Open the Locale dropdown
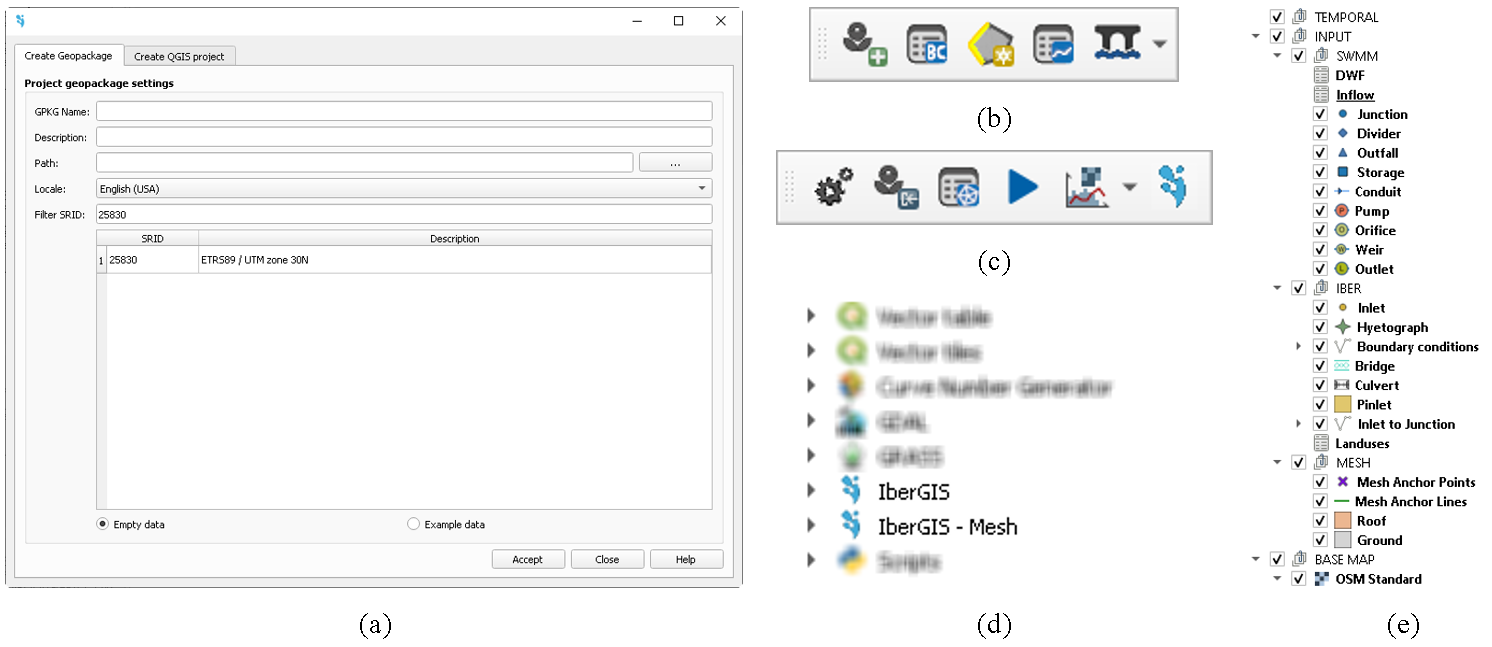Viewport: 1492px width, 647px height. pyautogui.click(x=404, y=188)
